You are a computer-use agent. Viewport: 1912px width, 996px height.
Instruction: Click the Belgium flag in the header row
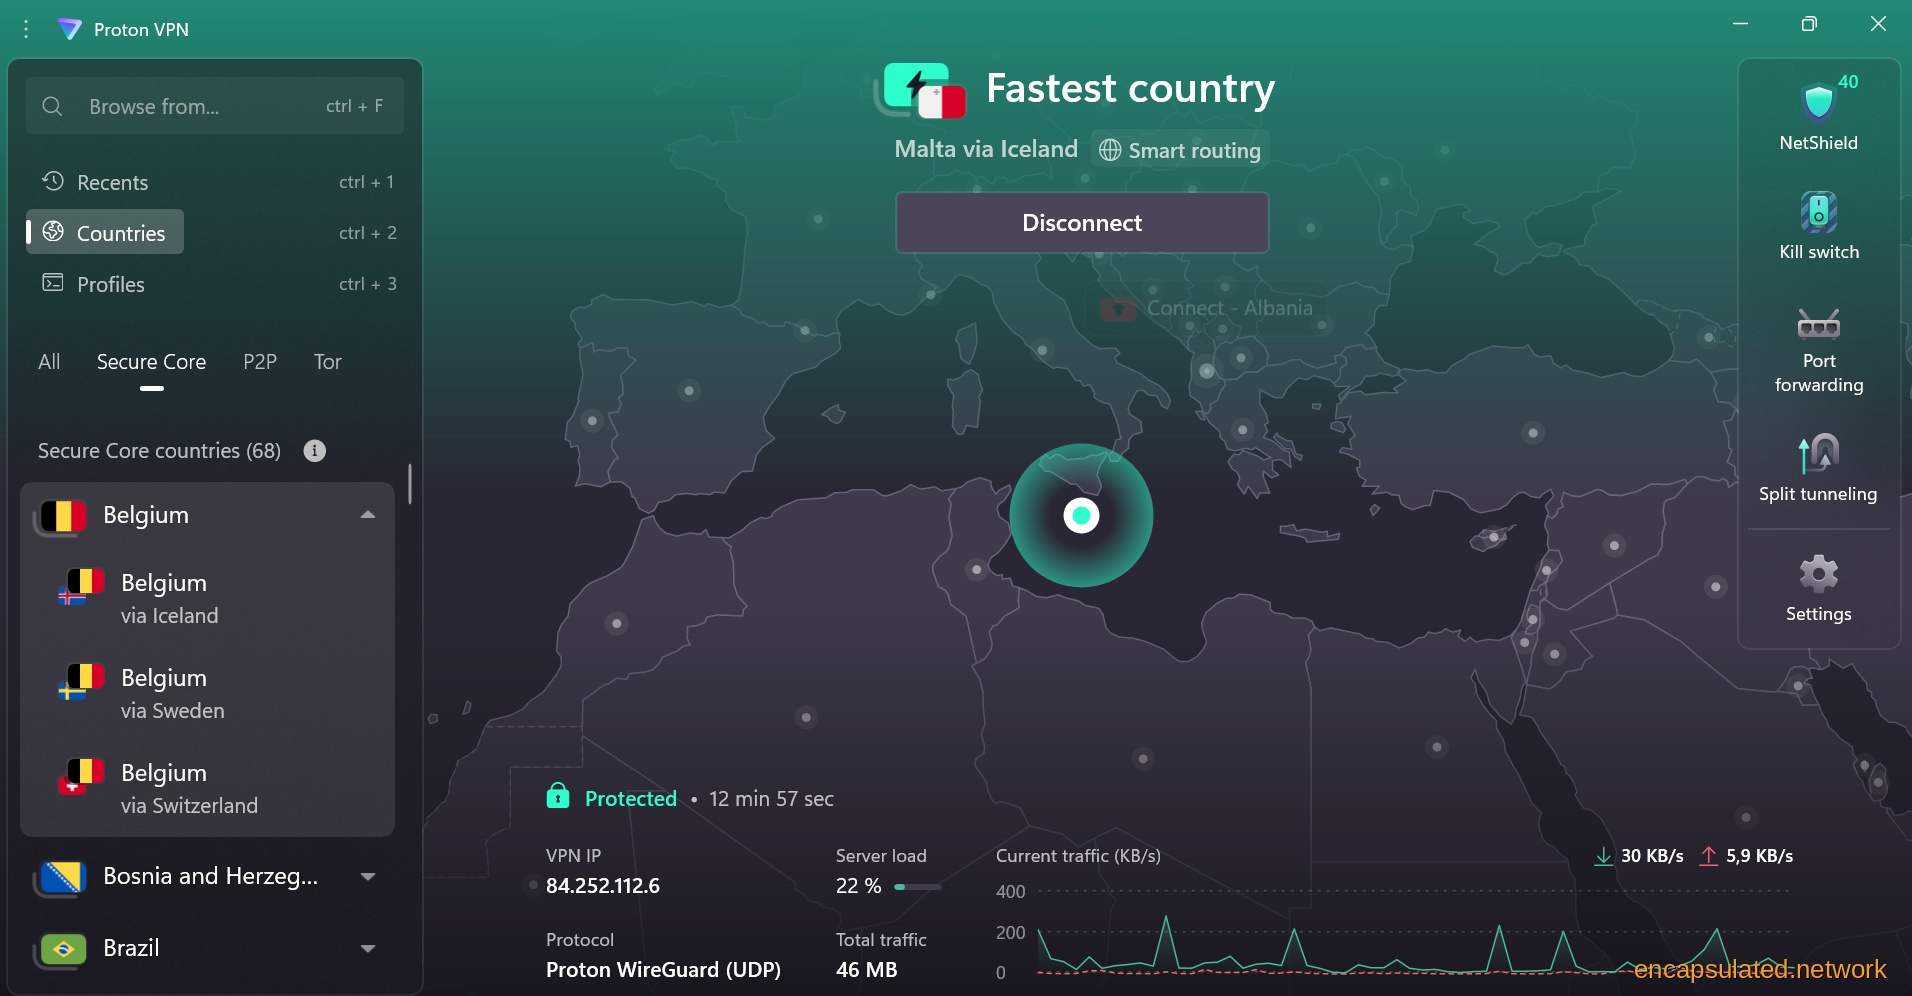coord(62,516)
